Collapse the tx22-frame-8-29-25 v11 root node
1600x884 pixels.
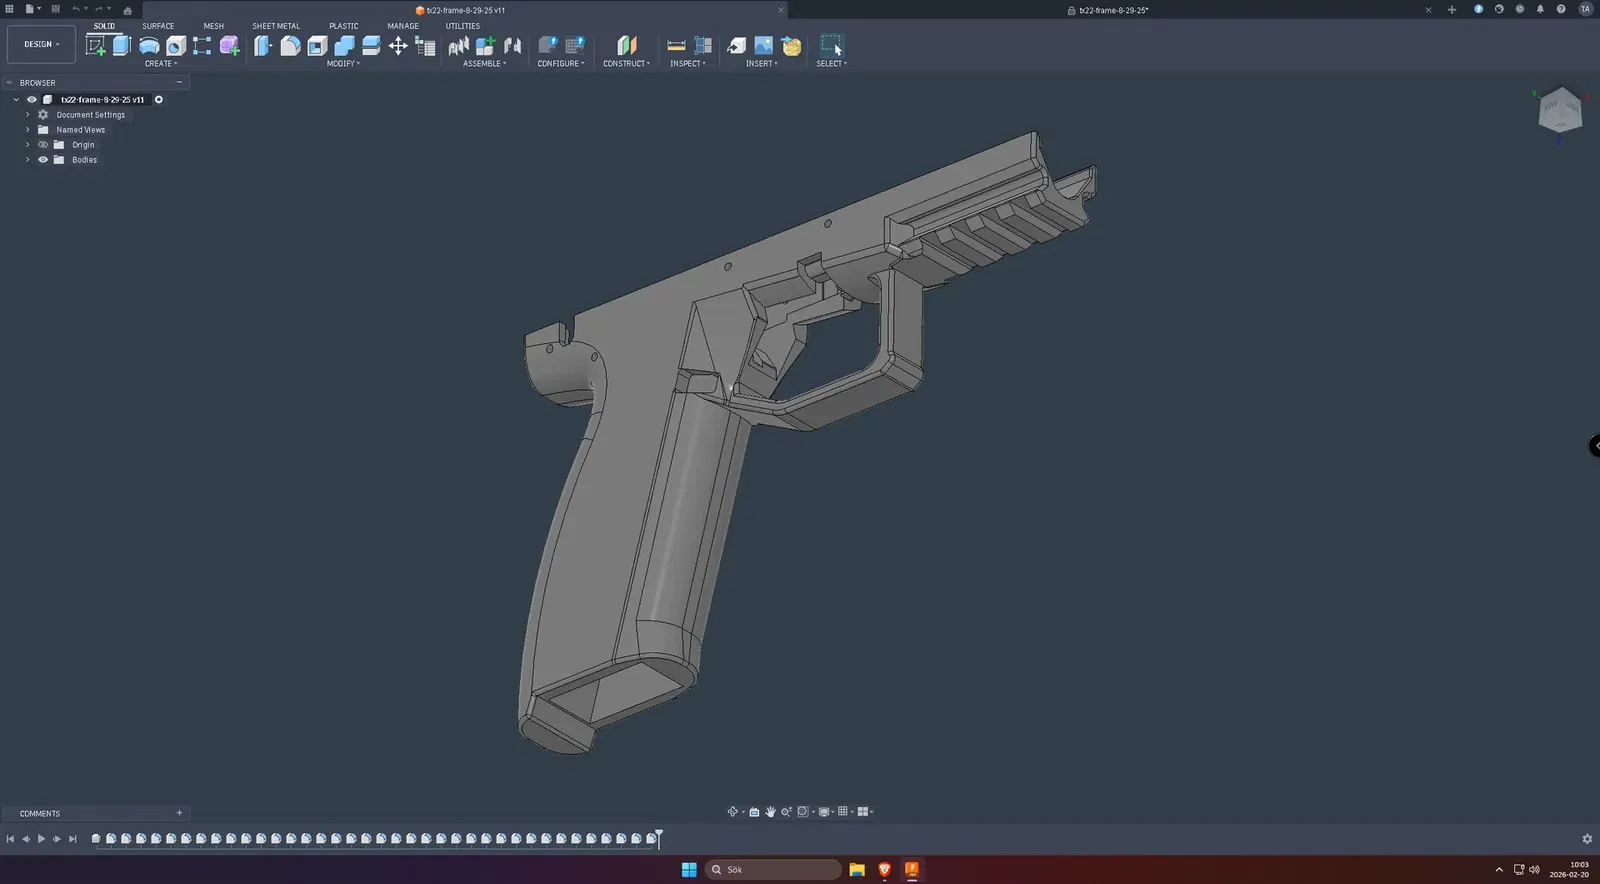[16, 100]
